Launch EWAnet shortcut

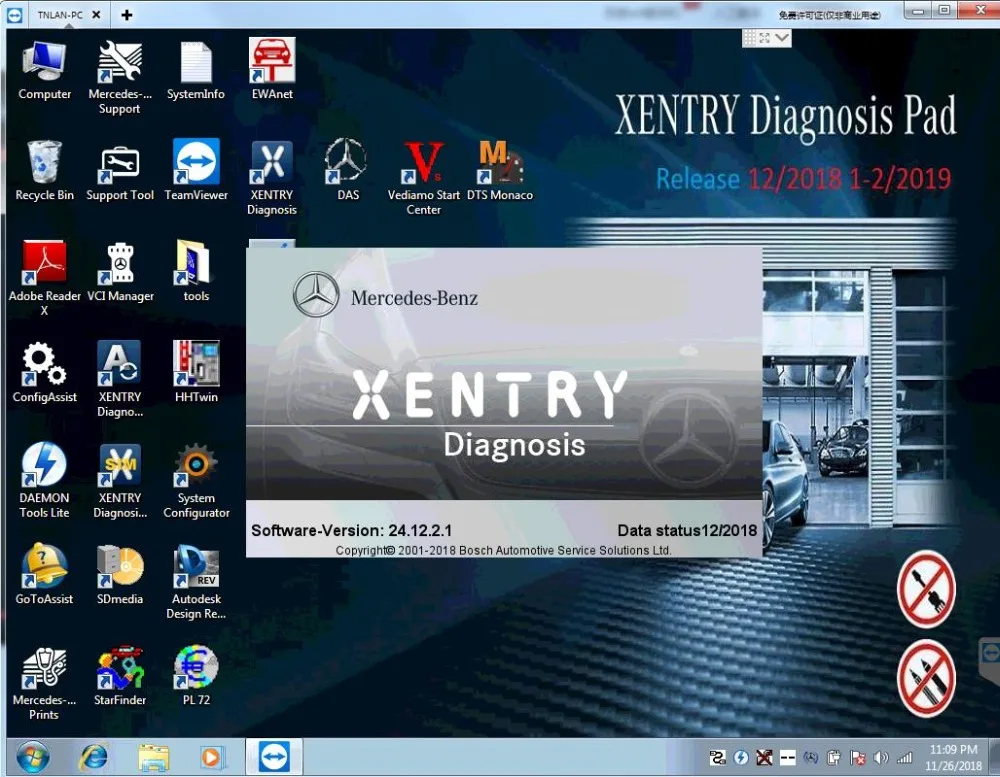pos(272,69)
